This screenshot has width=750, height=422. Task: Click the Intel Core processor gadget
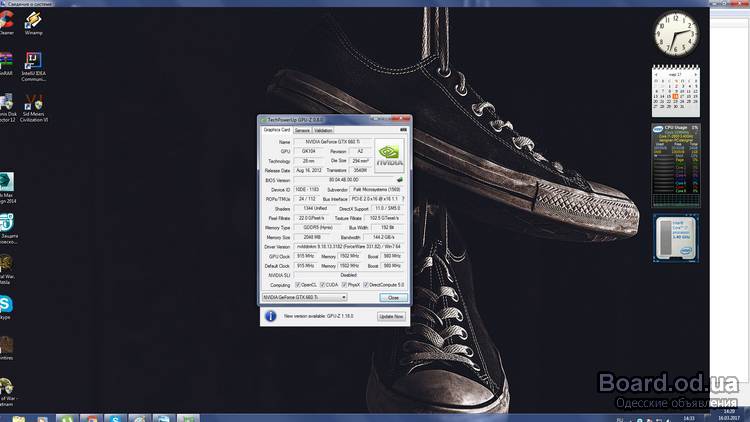click(676, 238)
